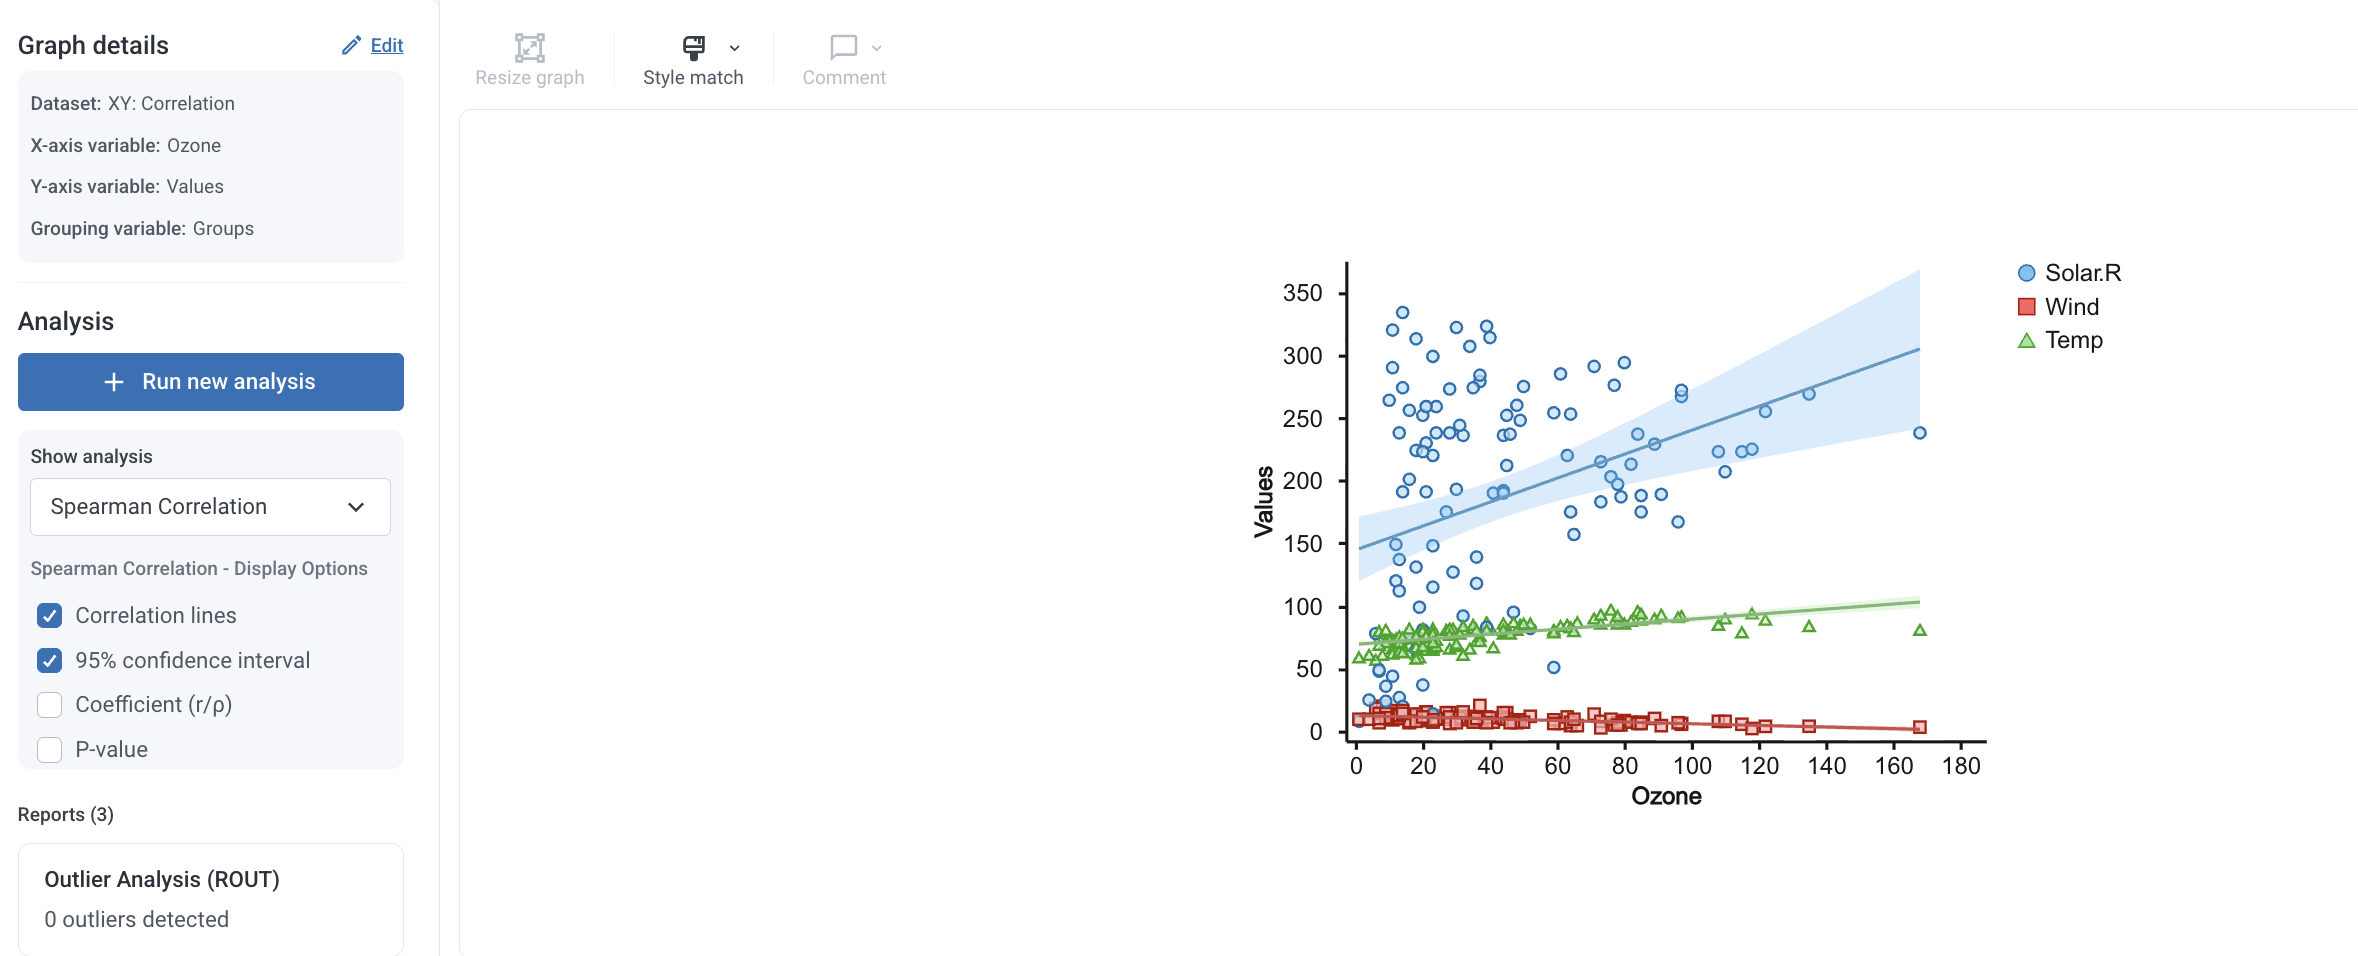The height and width of the screenshot is (956, 2358).
Task: Disable the 95% confidence interval checkbox
Action: point(49,660)
